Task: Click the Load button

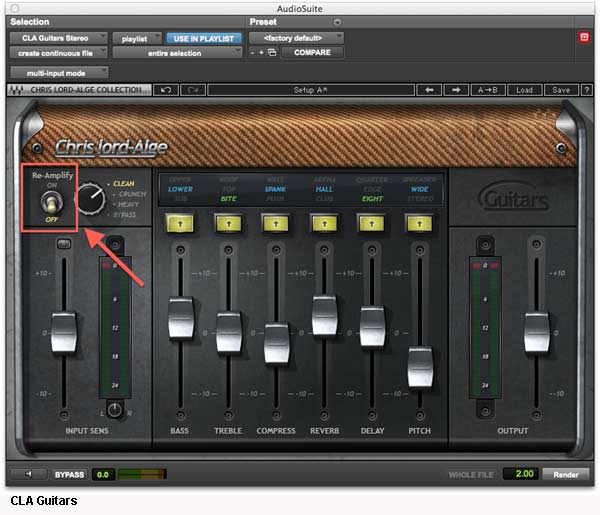Action: 524,90
